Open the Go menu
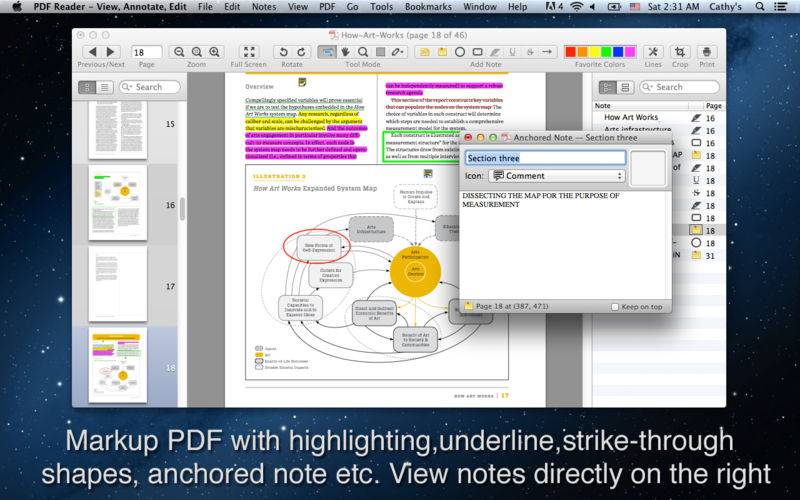This screenshot has height=500, width=800. tap(352, 7)
